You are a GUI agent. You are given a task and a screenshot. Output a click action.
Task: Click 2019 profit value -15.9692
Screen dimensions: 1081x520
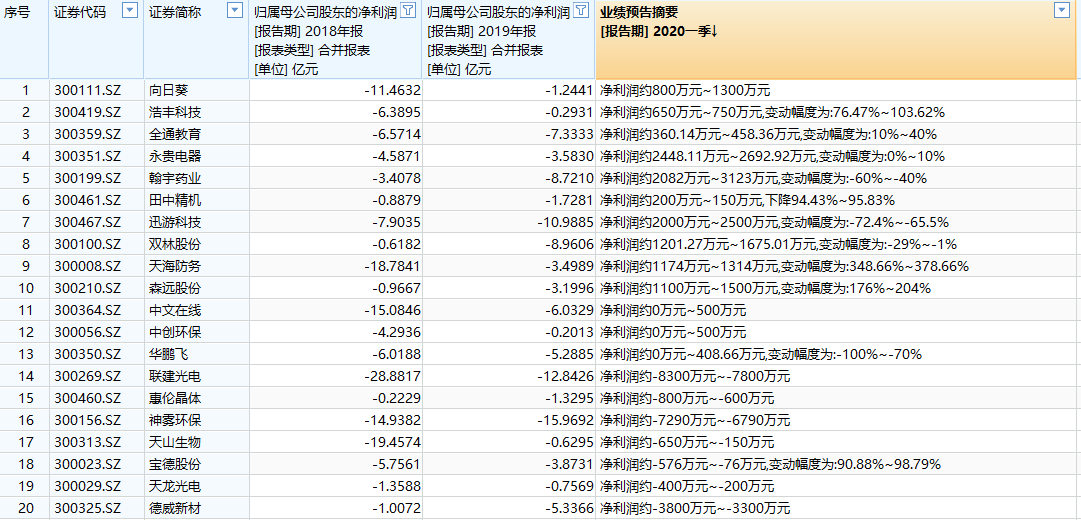click(565, 421)
